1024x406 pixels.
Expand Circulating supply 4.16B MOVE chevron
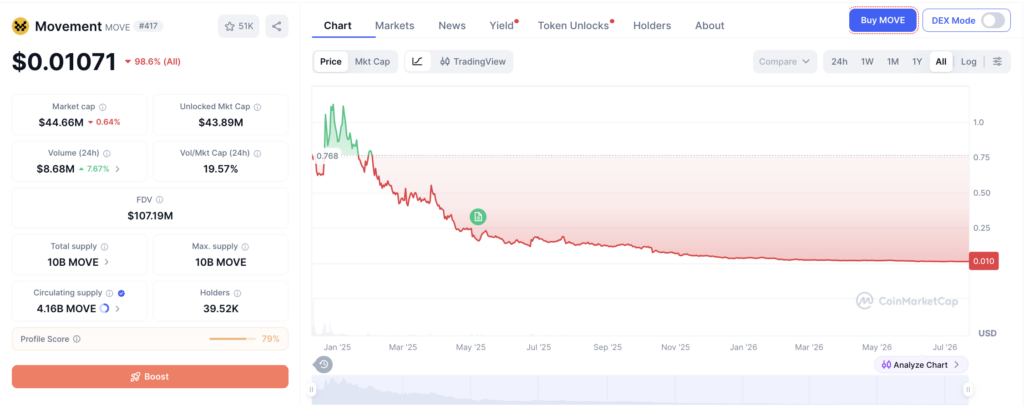(118, 309)
